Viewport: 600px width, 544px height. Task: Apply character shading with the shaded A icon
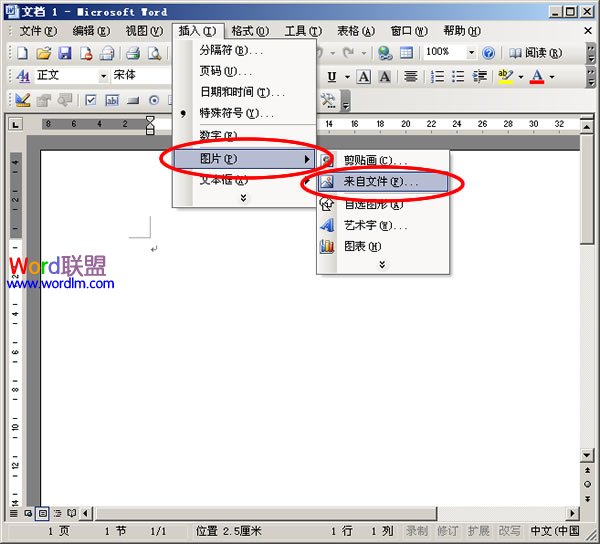(385, 77)
